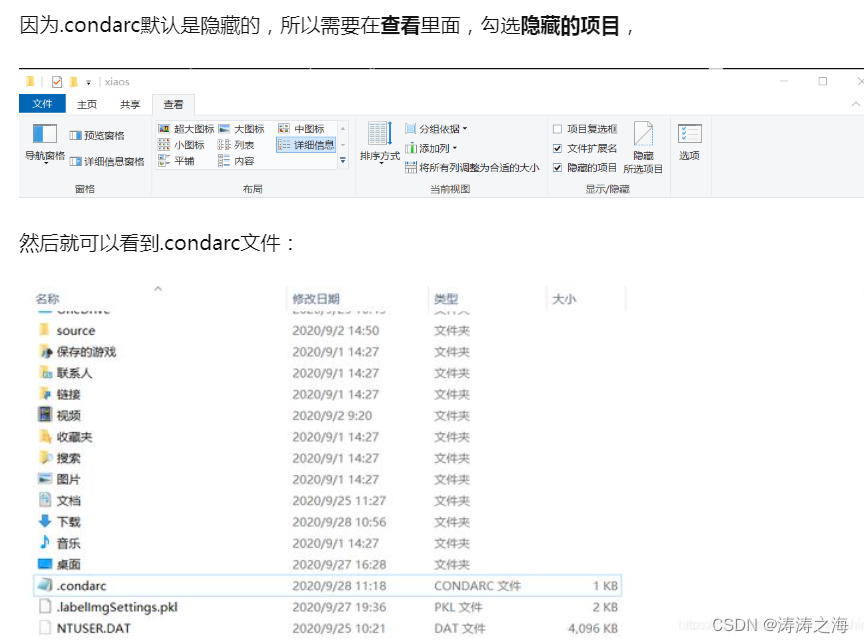Image resolution: width=864 pixels, height=643 pixels.
Task: Select the 搜索 folder icon
Action: pyautogui.click(x=45, y=457)
